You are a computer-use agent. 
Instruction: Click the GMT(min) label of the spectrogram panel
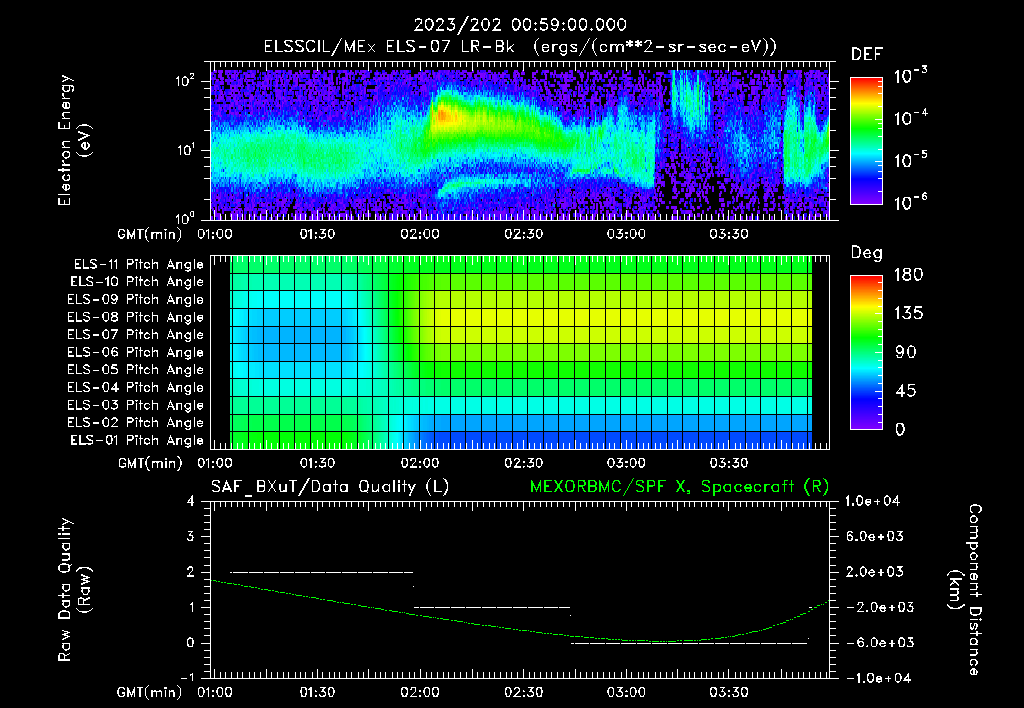click(x=150, y=234)
